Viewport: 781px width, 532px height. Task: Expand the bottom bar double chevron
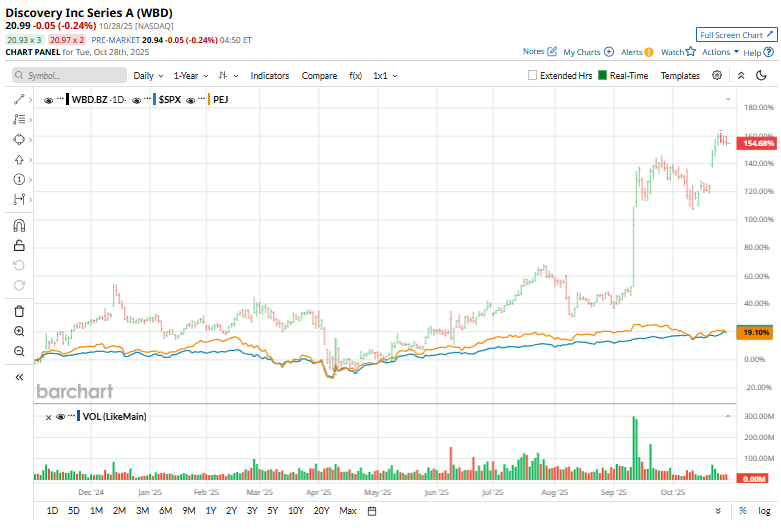[718, 511]
